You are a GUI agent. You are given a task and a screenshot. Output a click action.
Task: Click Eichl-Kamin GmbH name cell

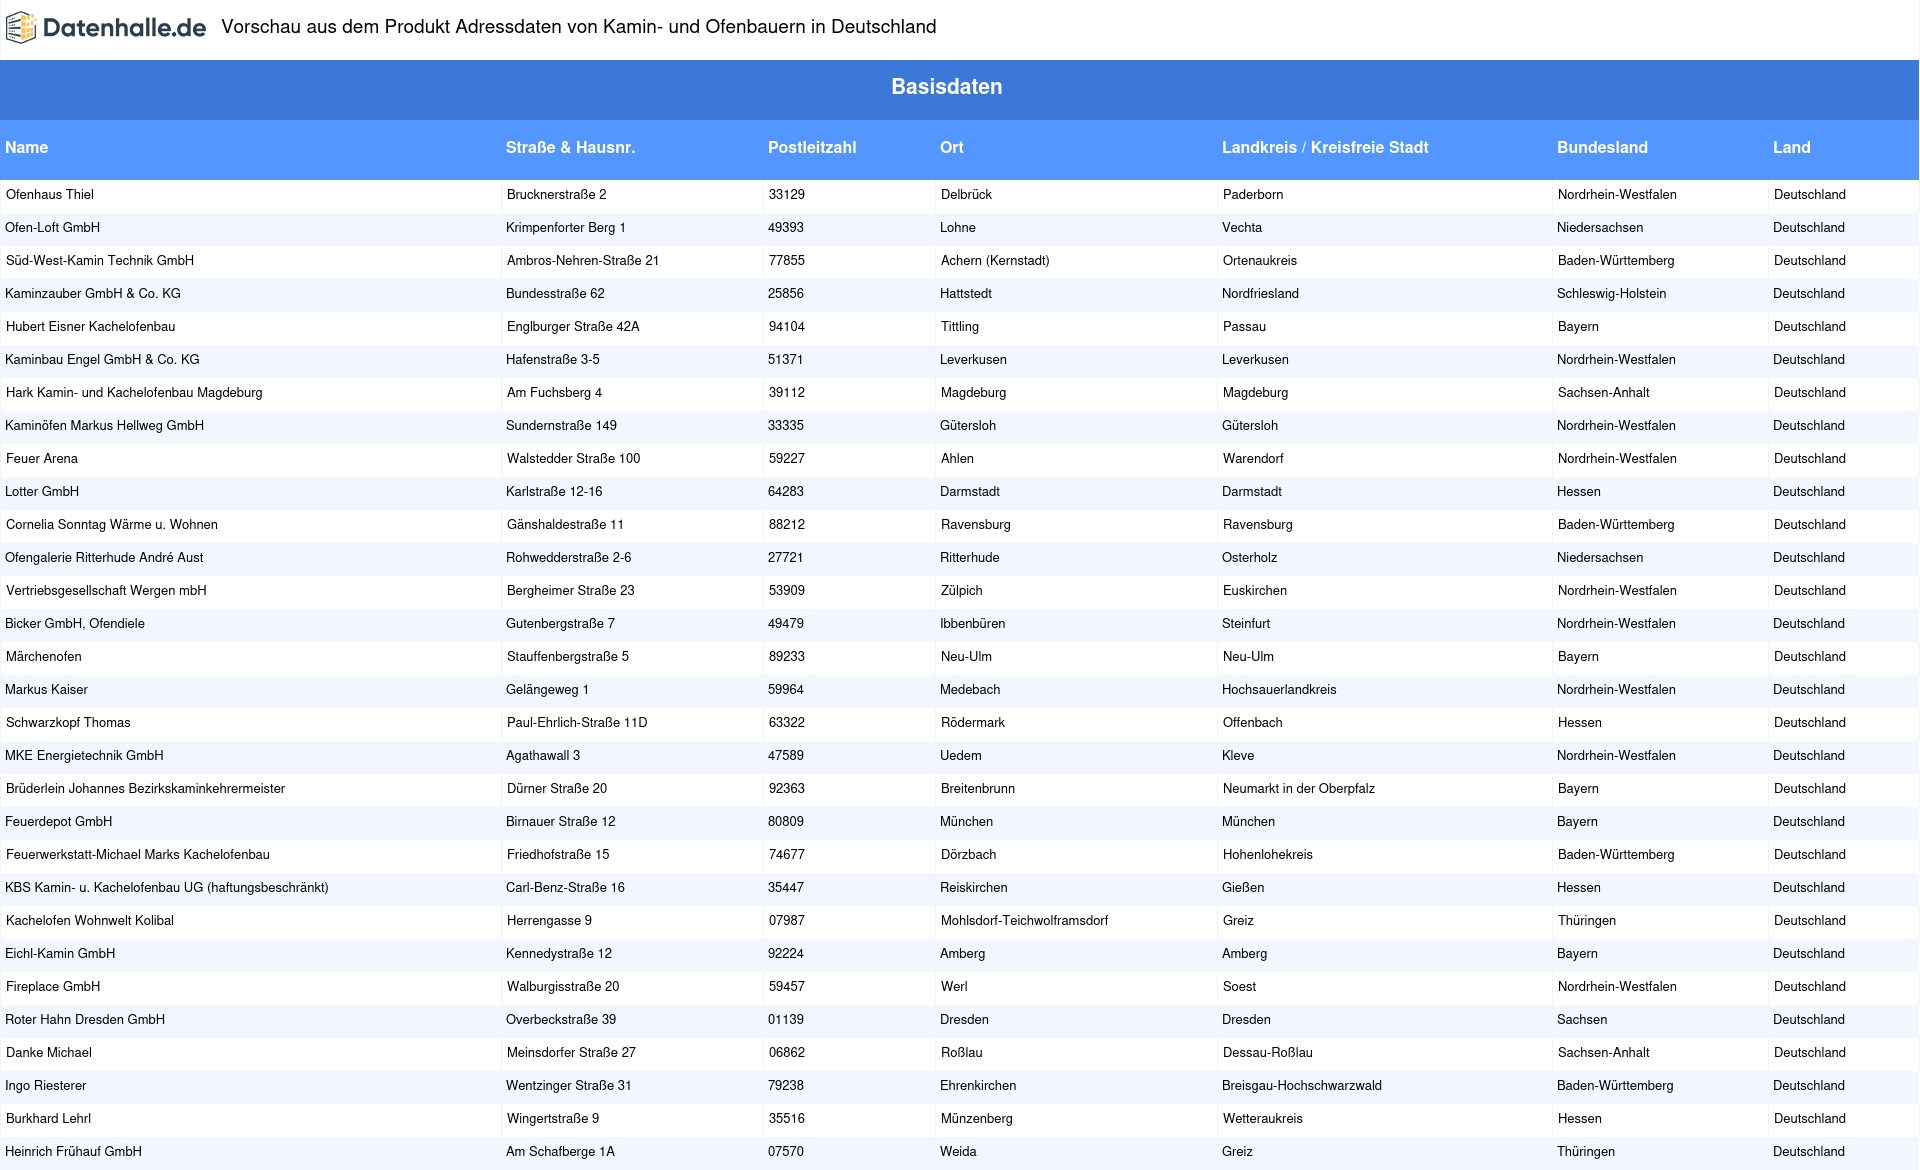(60, 954)
